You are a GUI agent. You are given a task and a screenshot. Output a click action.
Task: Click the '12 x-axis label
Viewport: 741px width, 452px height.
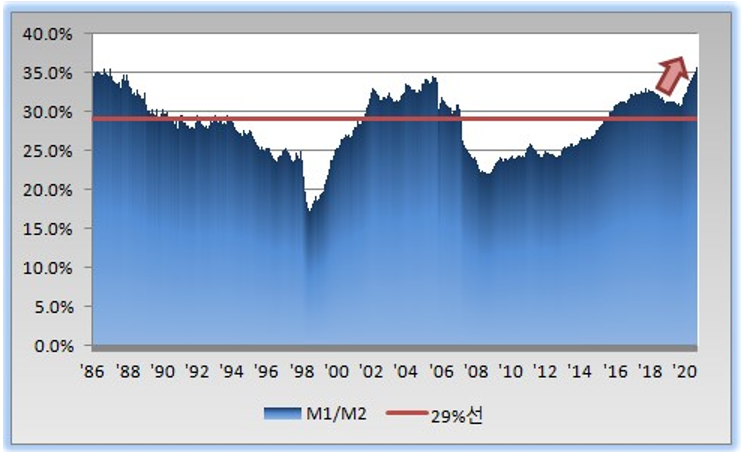545,372
